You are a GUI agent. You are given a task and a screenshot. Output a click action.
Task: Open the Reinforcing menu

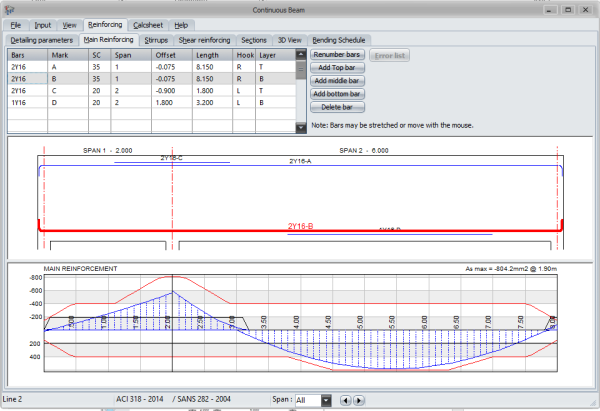click(x=105, y=25)
